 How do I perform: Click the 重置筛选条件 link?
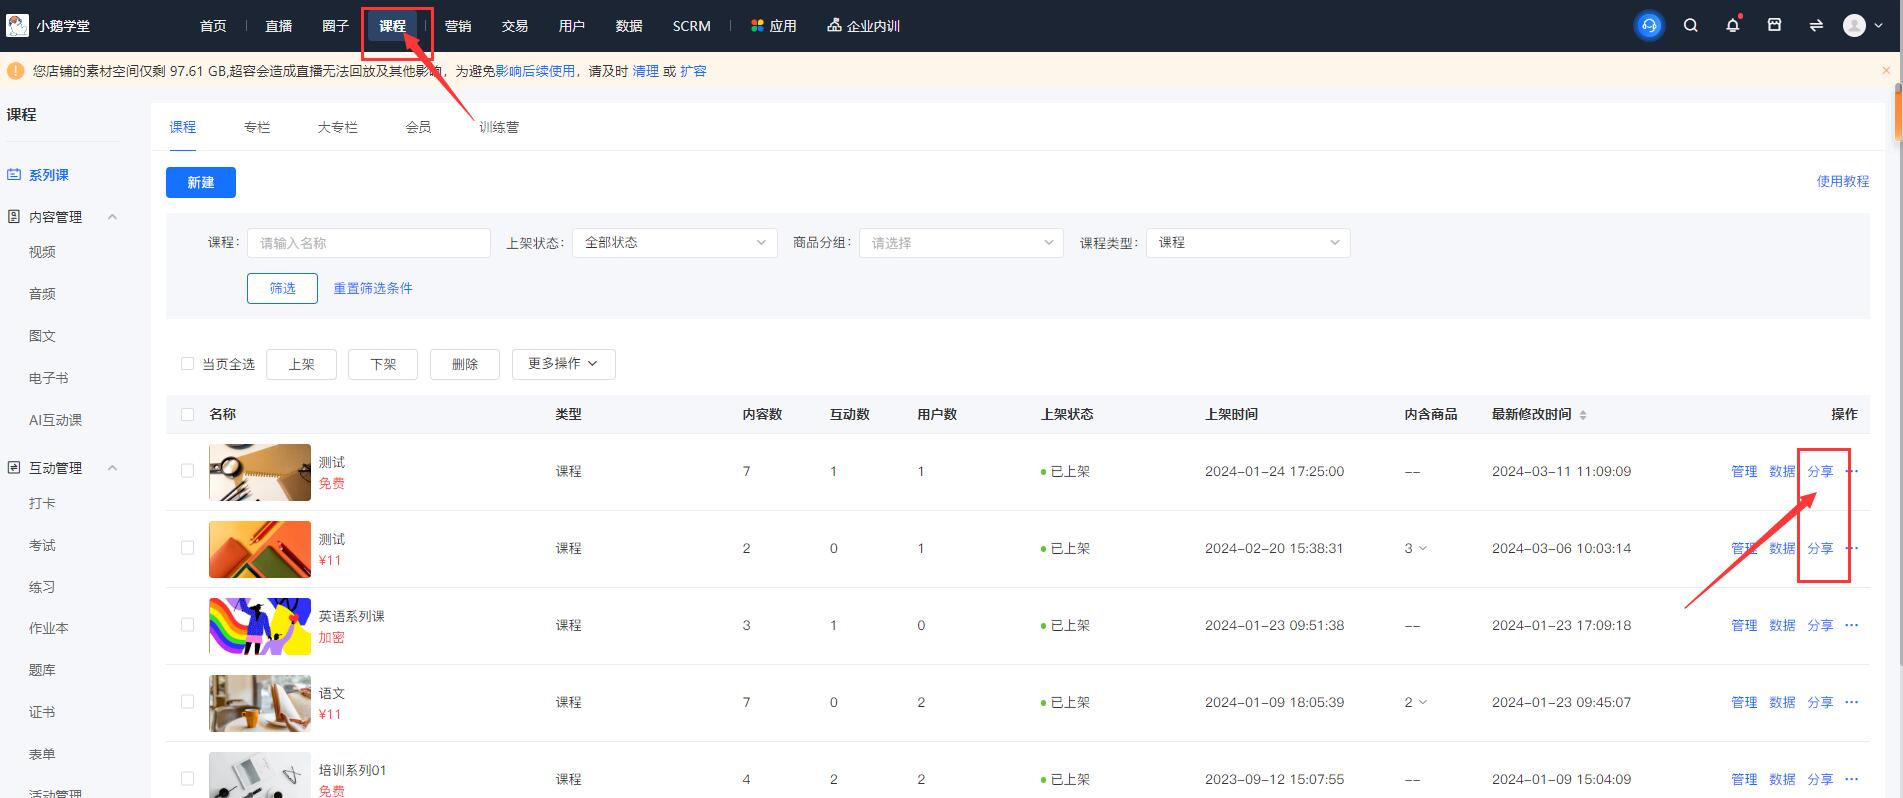point(372,288)
